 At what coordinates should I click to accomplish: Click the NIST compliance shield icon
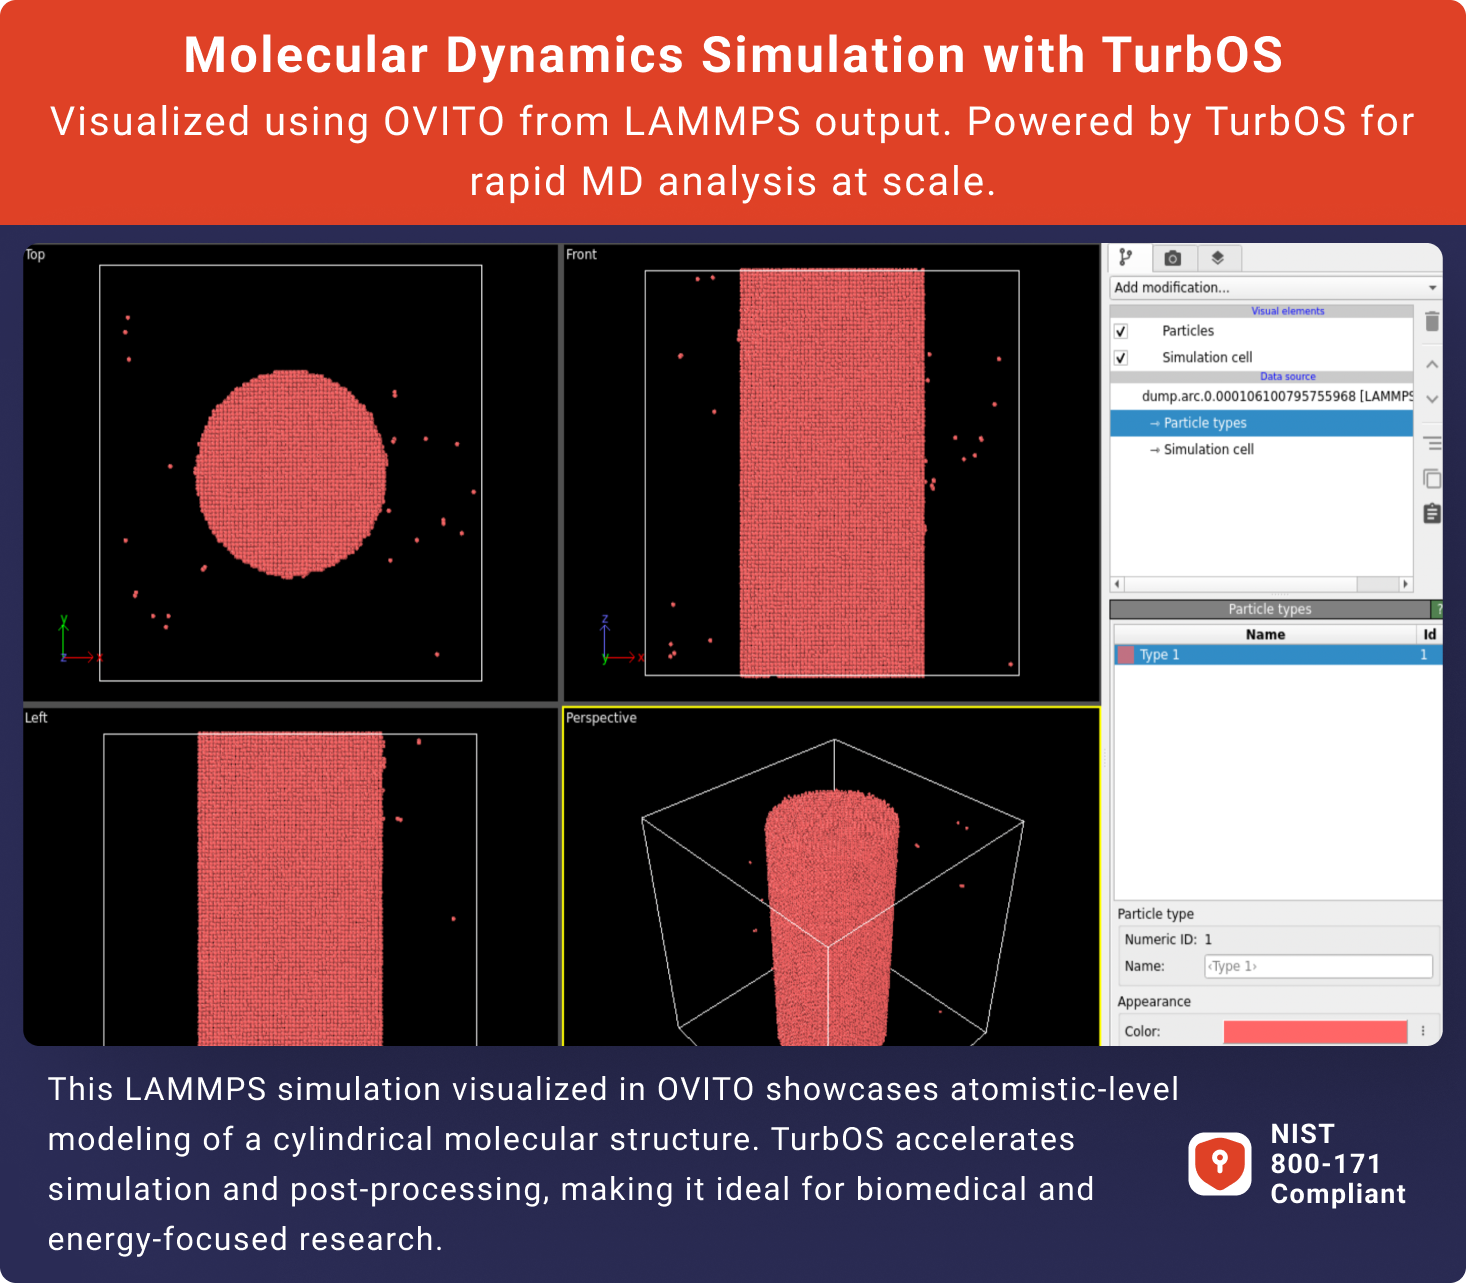1219,1164
